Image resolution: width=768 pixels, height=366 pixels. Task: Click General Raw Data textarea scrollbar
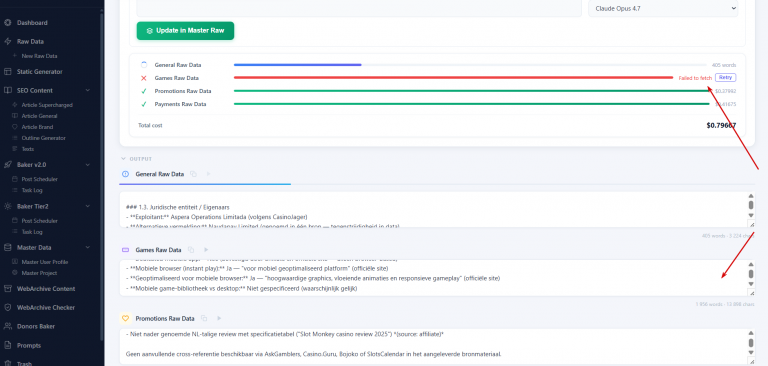(751, 206)
